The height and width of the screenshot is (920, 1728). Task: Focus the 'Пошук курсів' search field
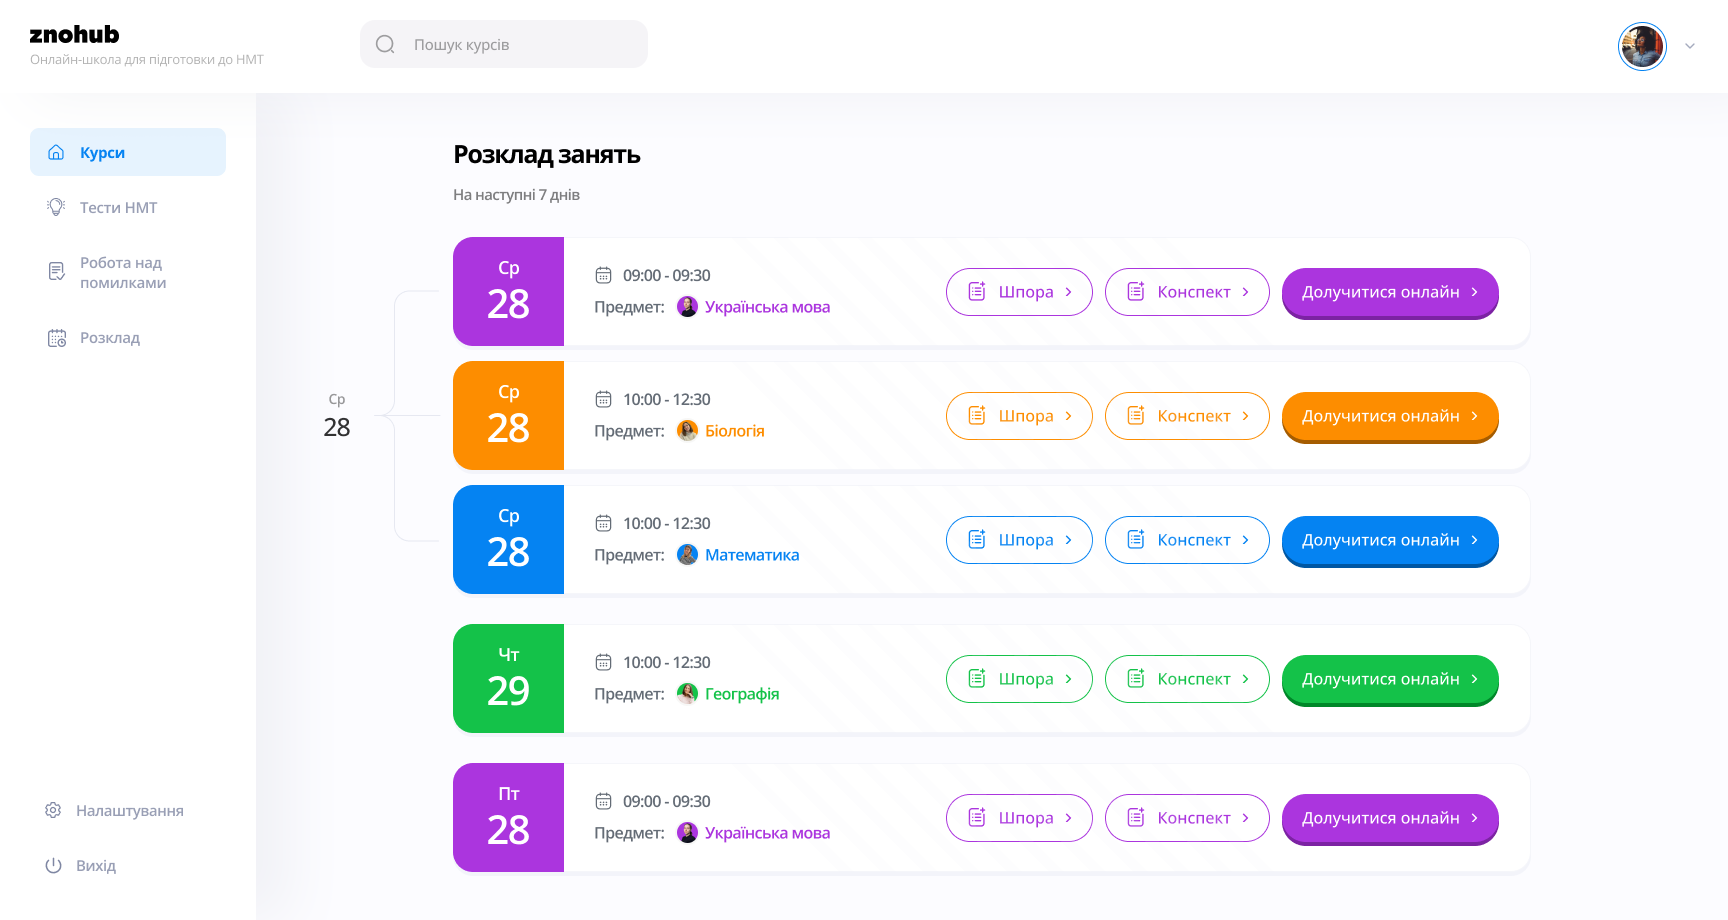(x=504, y=44)
